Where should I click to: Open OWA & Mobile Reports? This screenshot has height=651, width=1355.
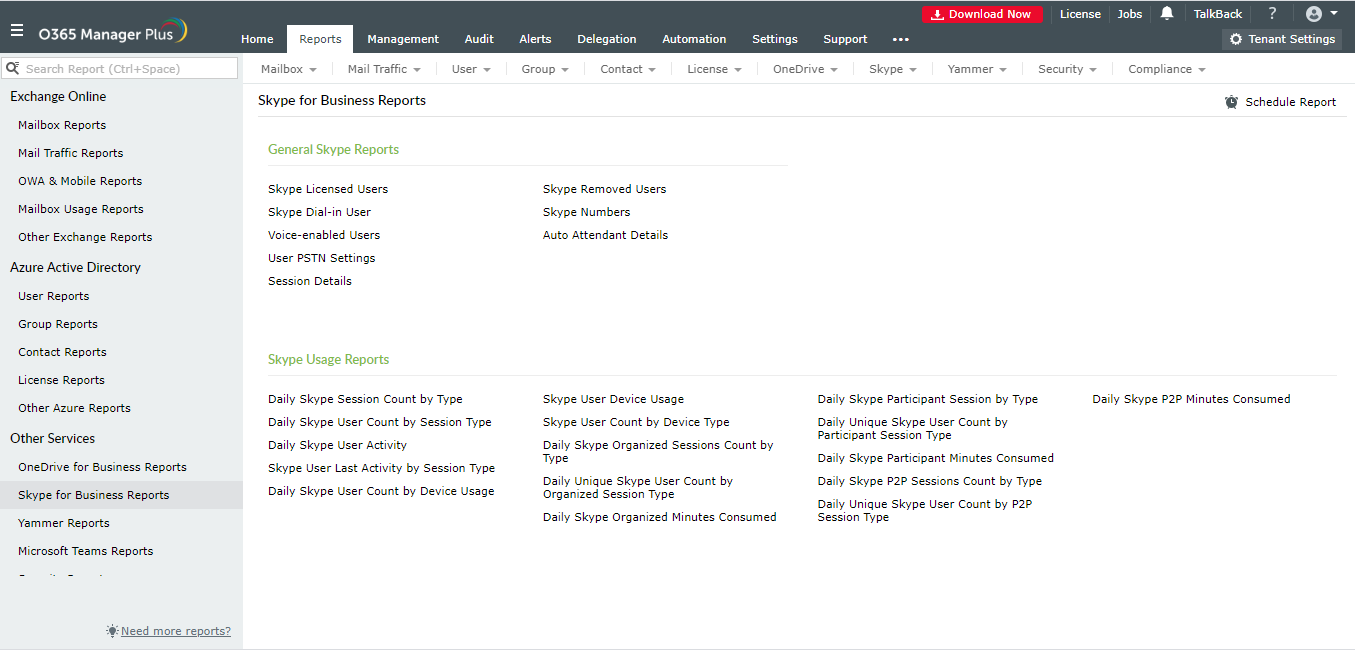tap(80, 181)
